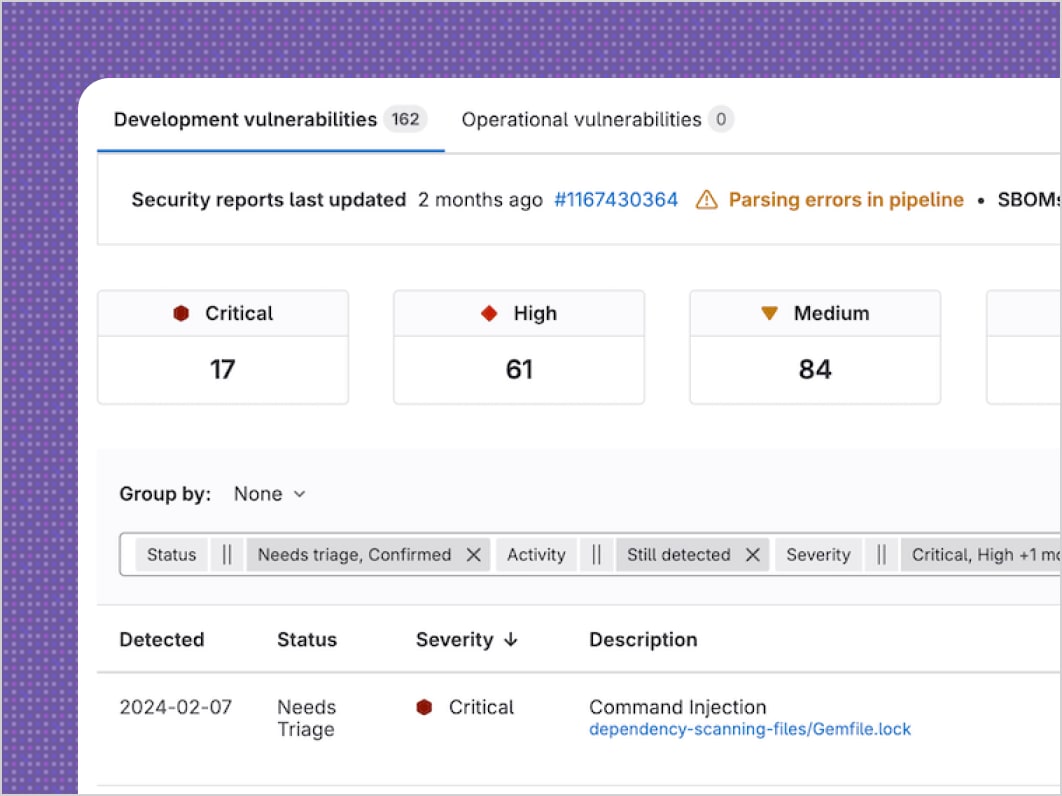Screen dimensions: 1062x796
Task: Click the High severity diamond icon
Action: pos(489,313)
